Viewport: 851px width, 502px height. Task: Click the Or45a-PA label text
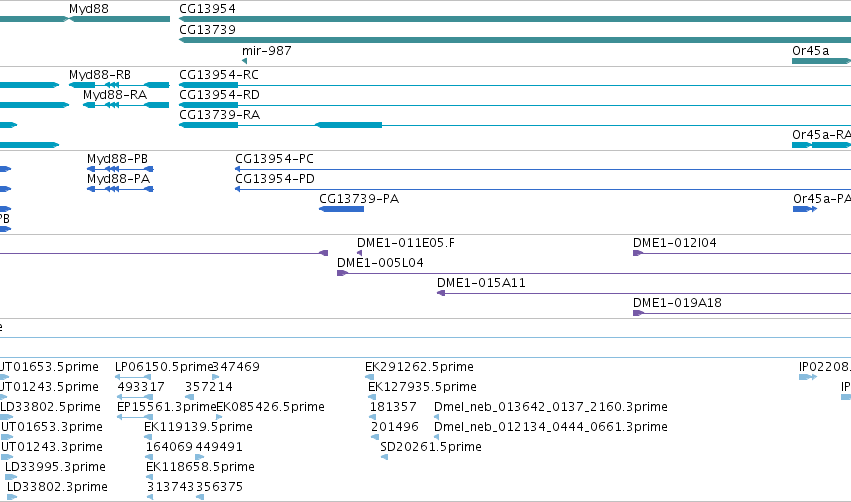coord(822,199)
